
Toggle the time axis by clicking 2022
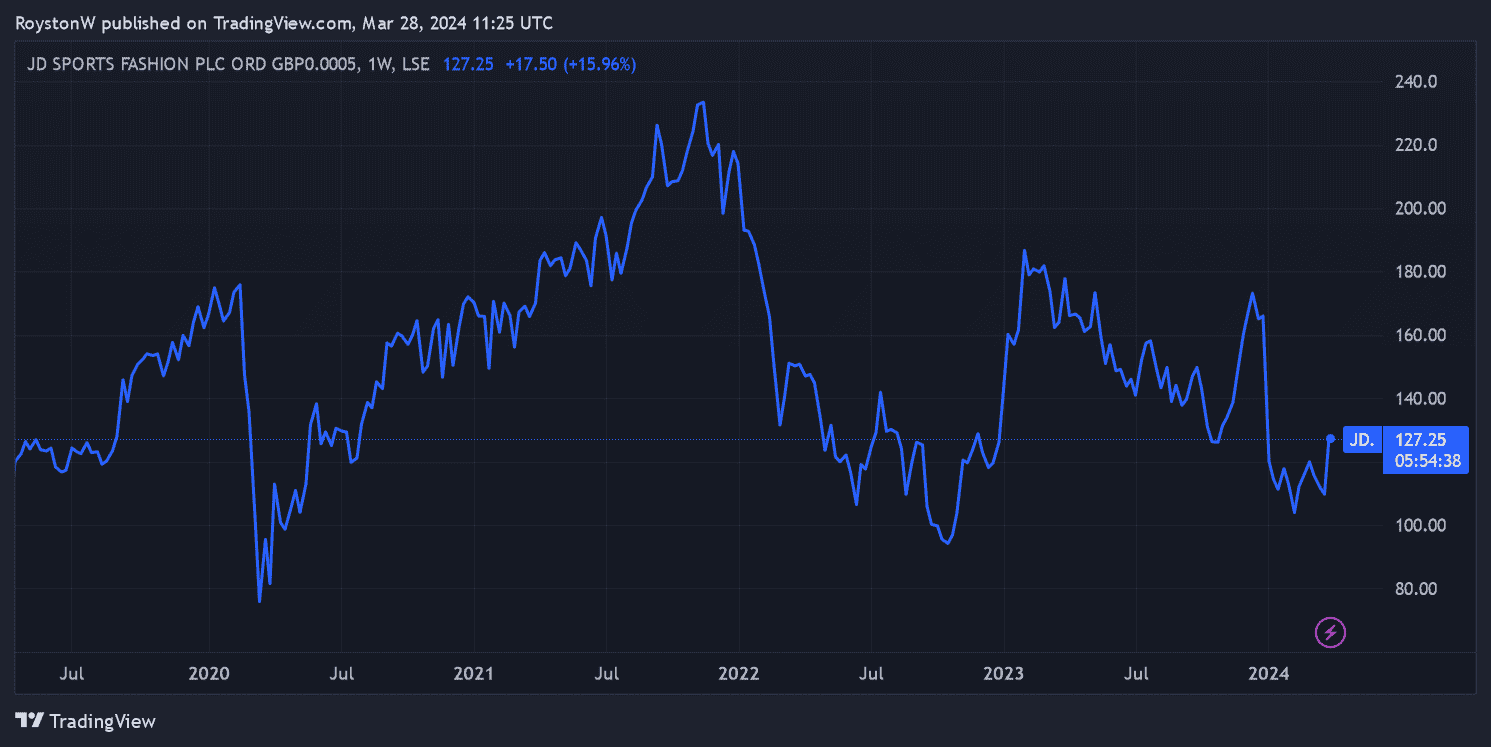tap(738, 674)
